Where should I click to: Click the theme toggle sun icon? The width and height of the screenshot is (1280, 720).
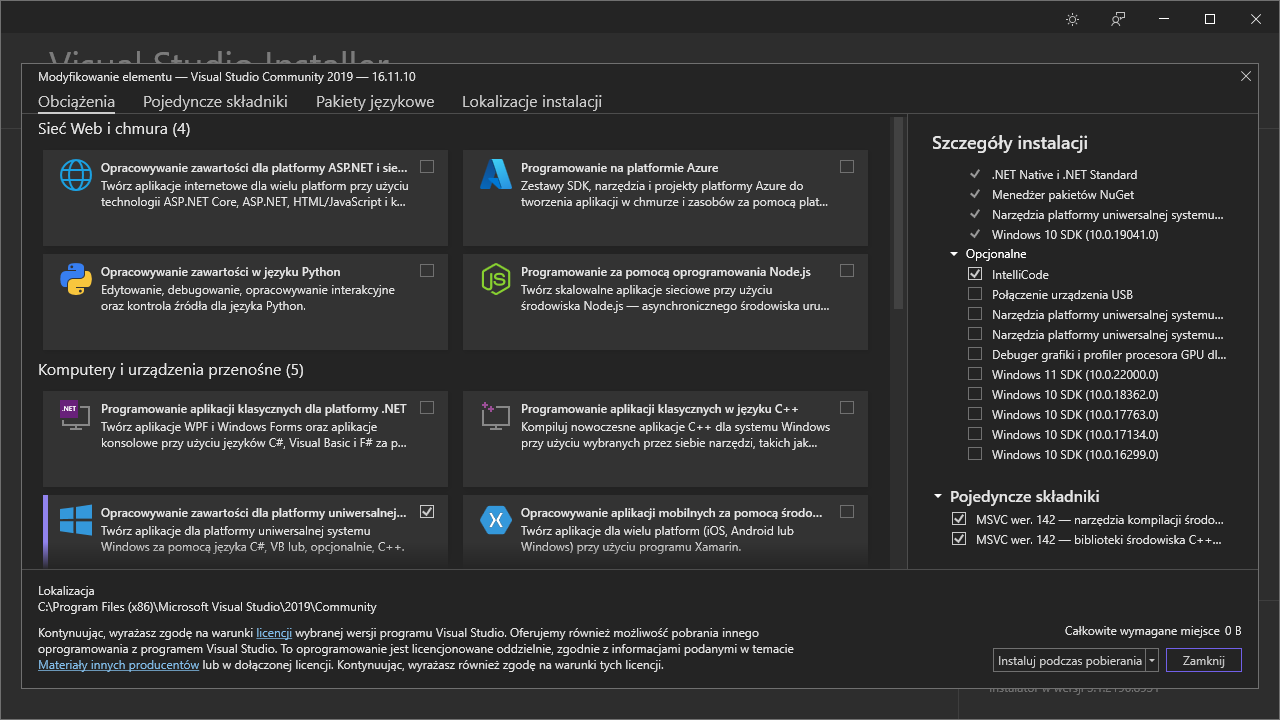pos(1072,18)
